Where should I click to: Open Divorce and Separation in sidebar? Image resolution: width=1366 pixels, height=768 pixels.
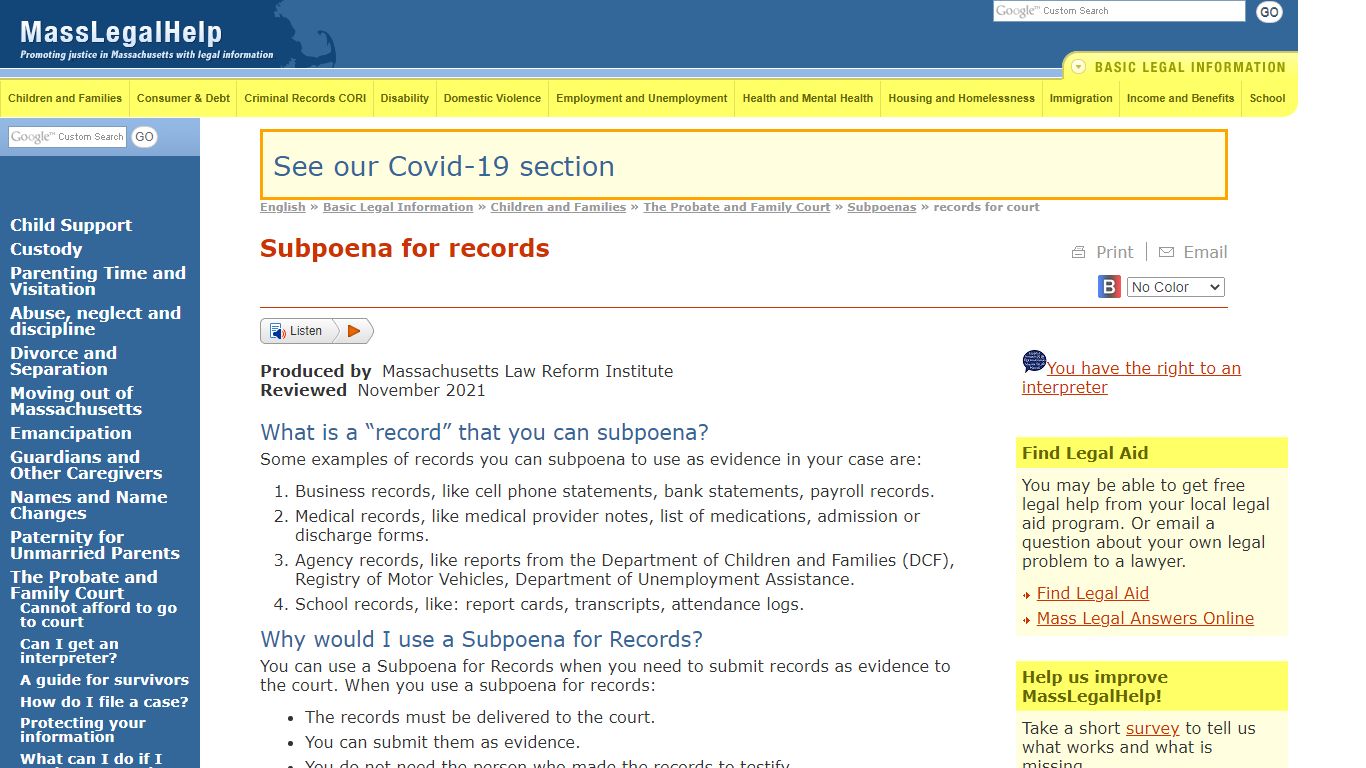click(63, 361)
